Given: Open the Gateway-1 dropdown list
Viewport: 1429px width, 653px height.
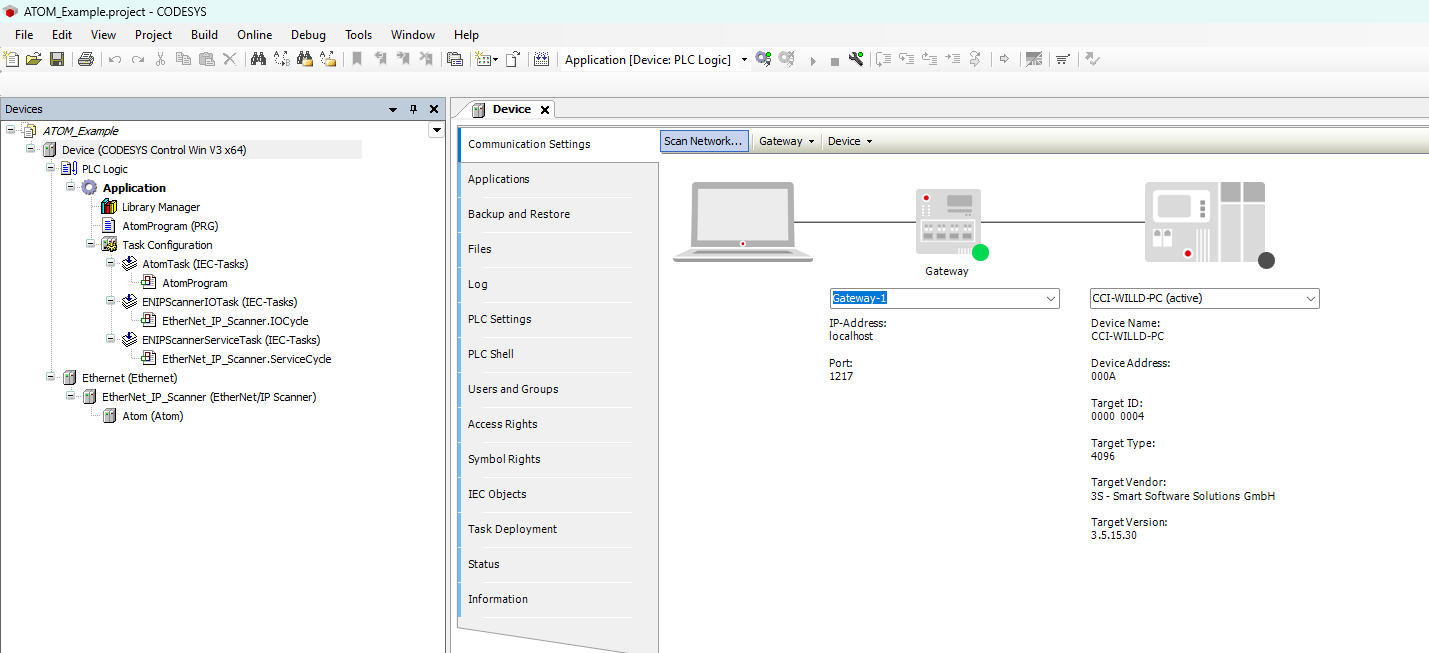Looking at the screenshot, I should tap(1051, 298).
